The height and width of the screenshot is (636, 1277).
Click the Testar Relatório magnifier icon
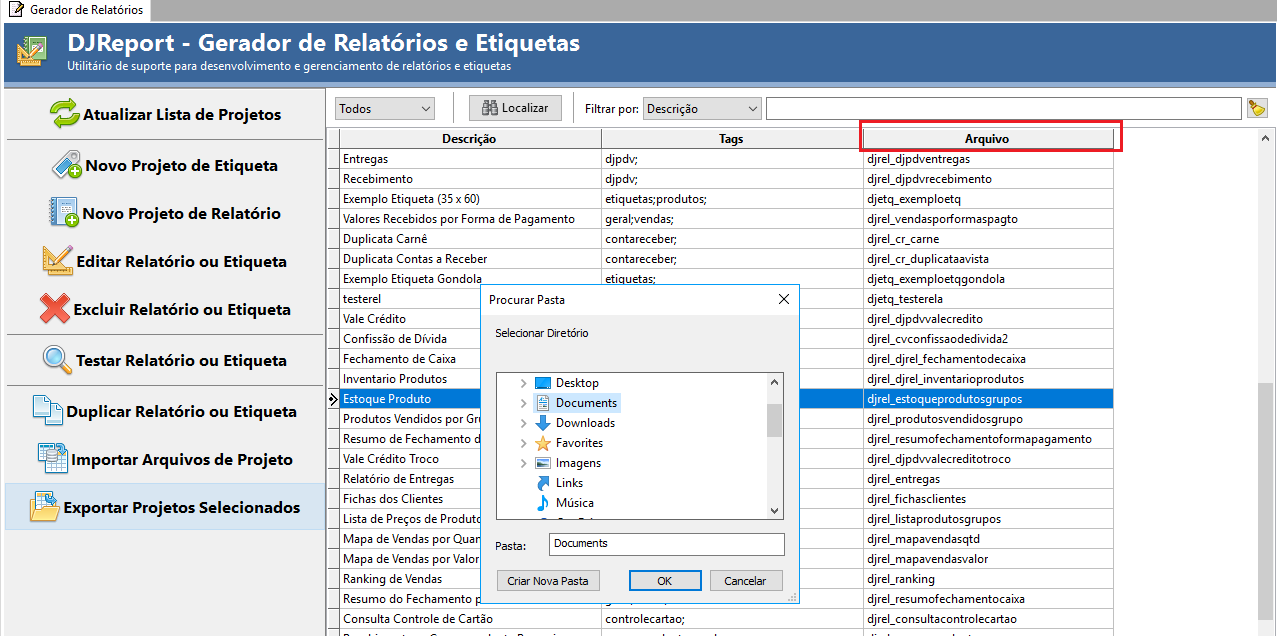[58, 360]
